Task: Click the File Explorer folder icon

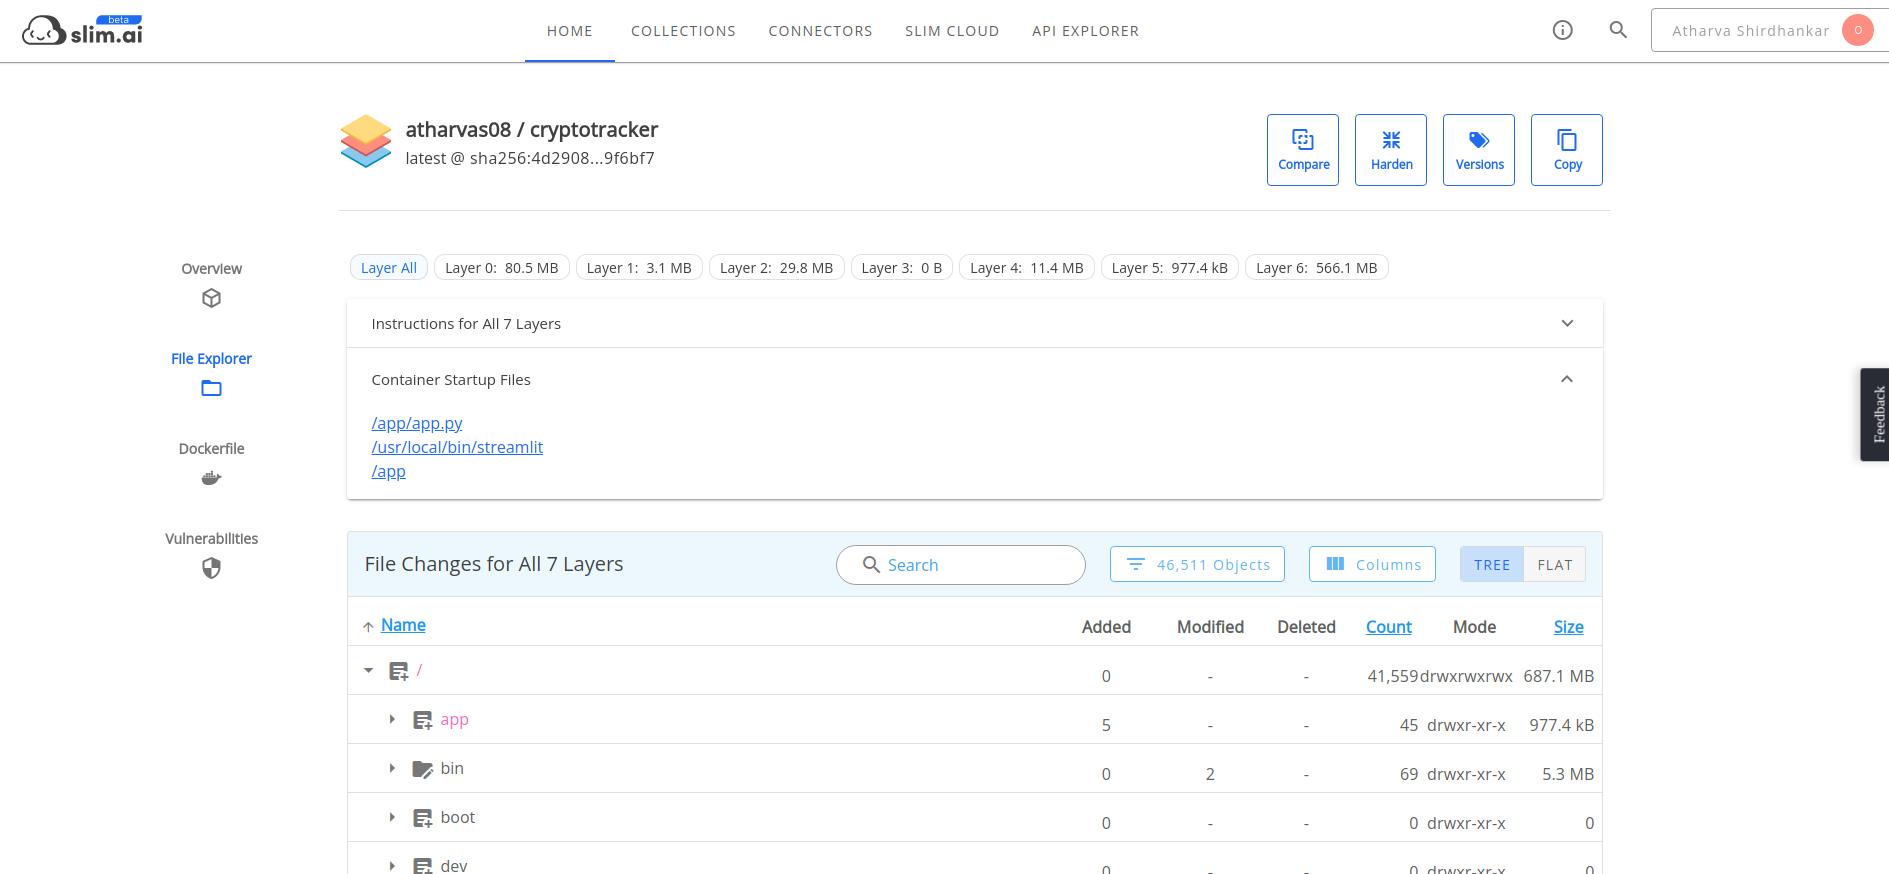Action: point(211,388)
